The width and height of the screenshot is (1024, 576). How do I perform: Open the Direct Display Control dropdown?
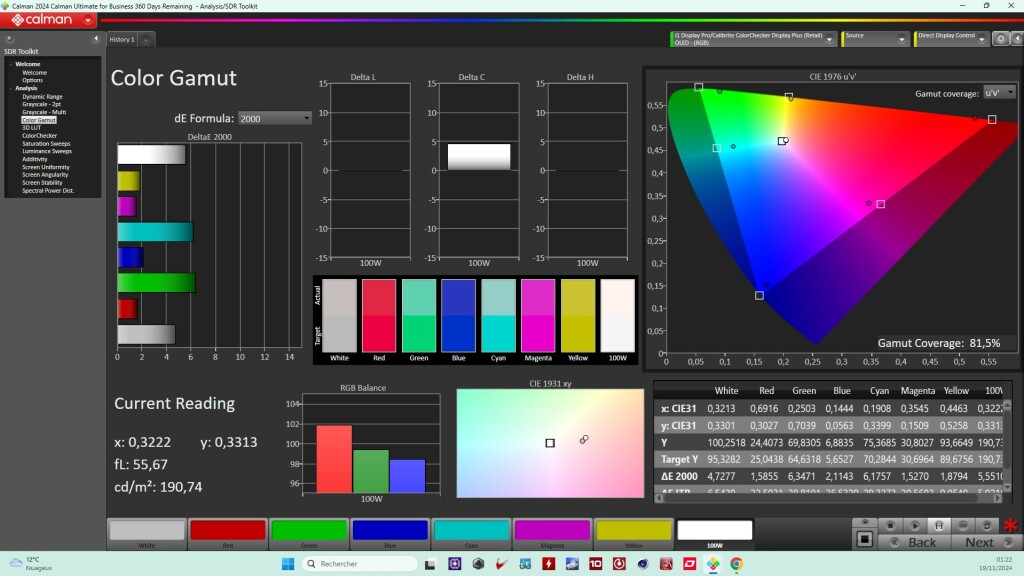point(951,39)
